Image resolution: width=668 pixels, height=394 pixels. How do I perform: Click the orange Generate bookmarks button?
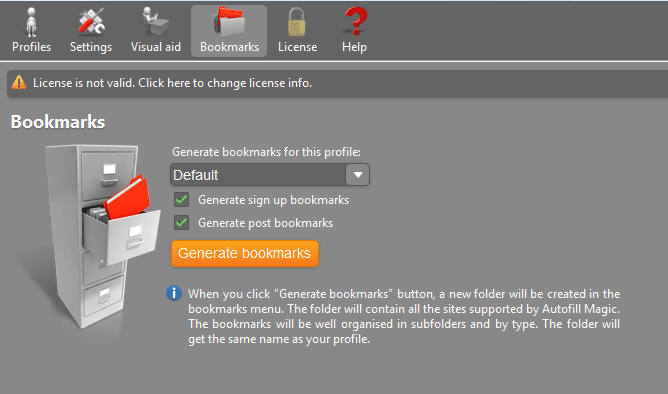[245, 253]
